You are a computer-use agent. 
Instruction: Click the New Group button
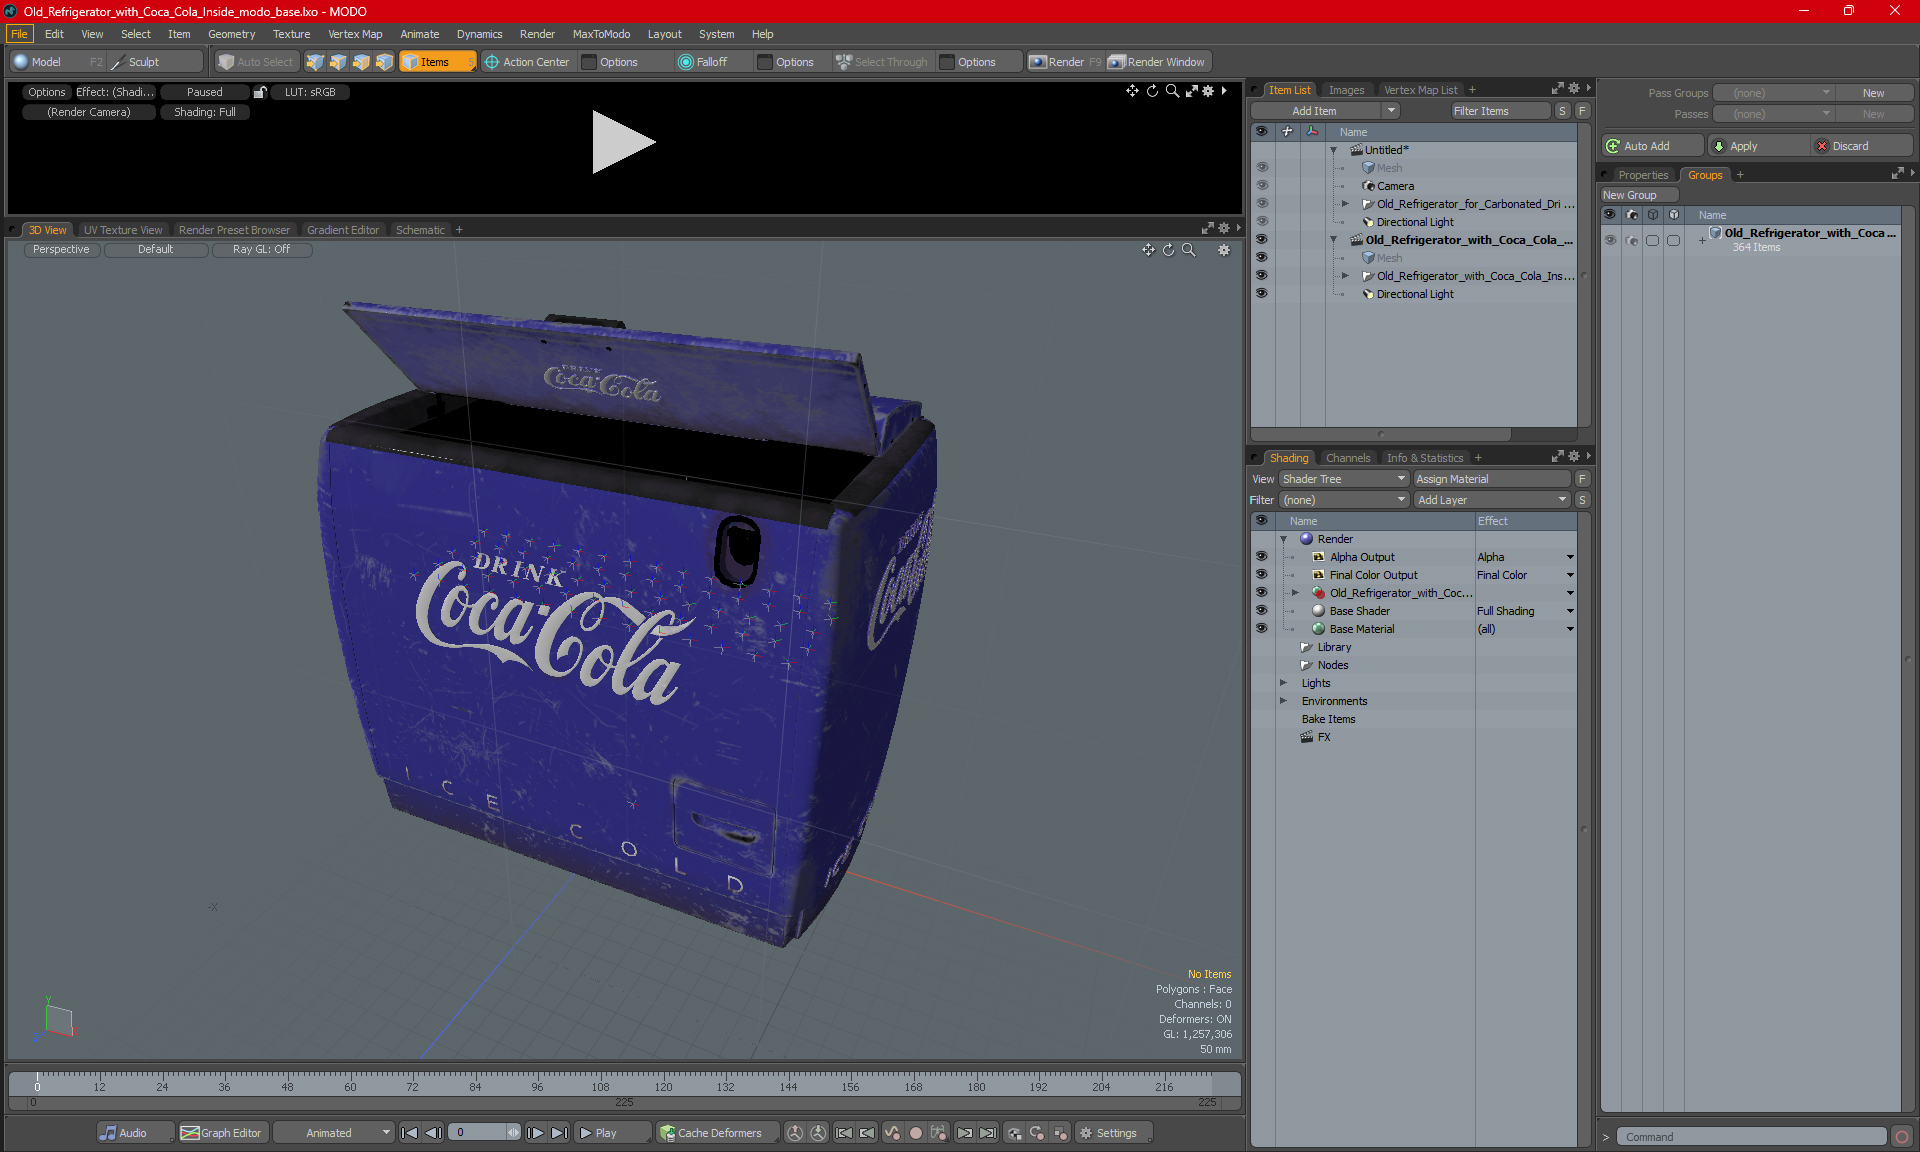1638,195
